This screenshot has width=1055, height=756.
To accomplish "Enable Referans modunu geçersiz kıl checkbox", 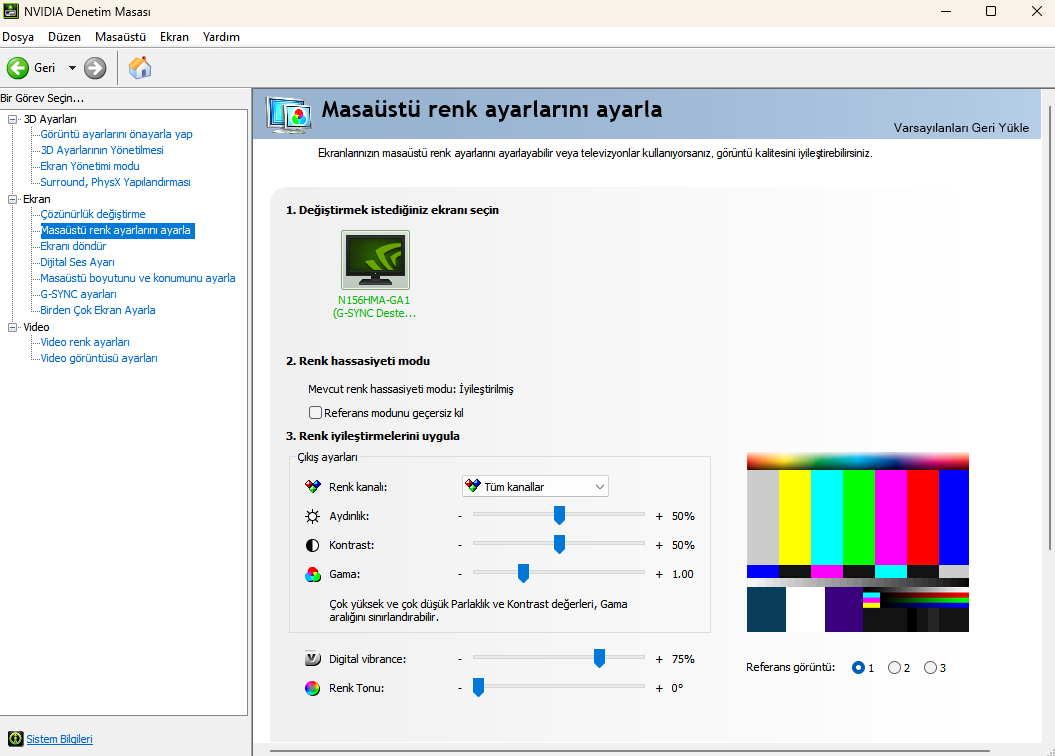I will coord(315,412).
